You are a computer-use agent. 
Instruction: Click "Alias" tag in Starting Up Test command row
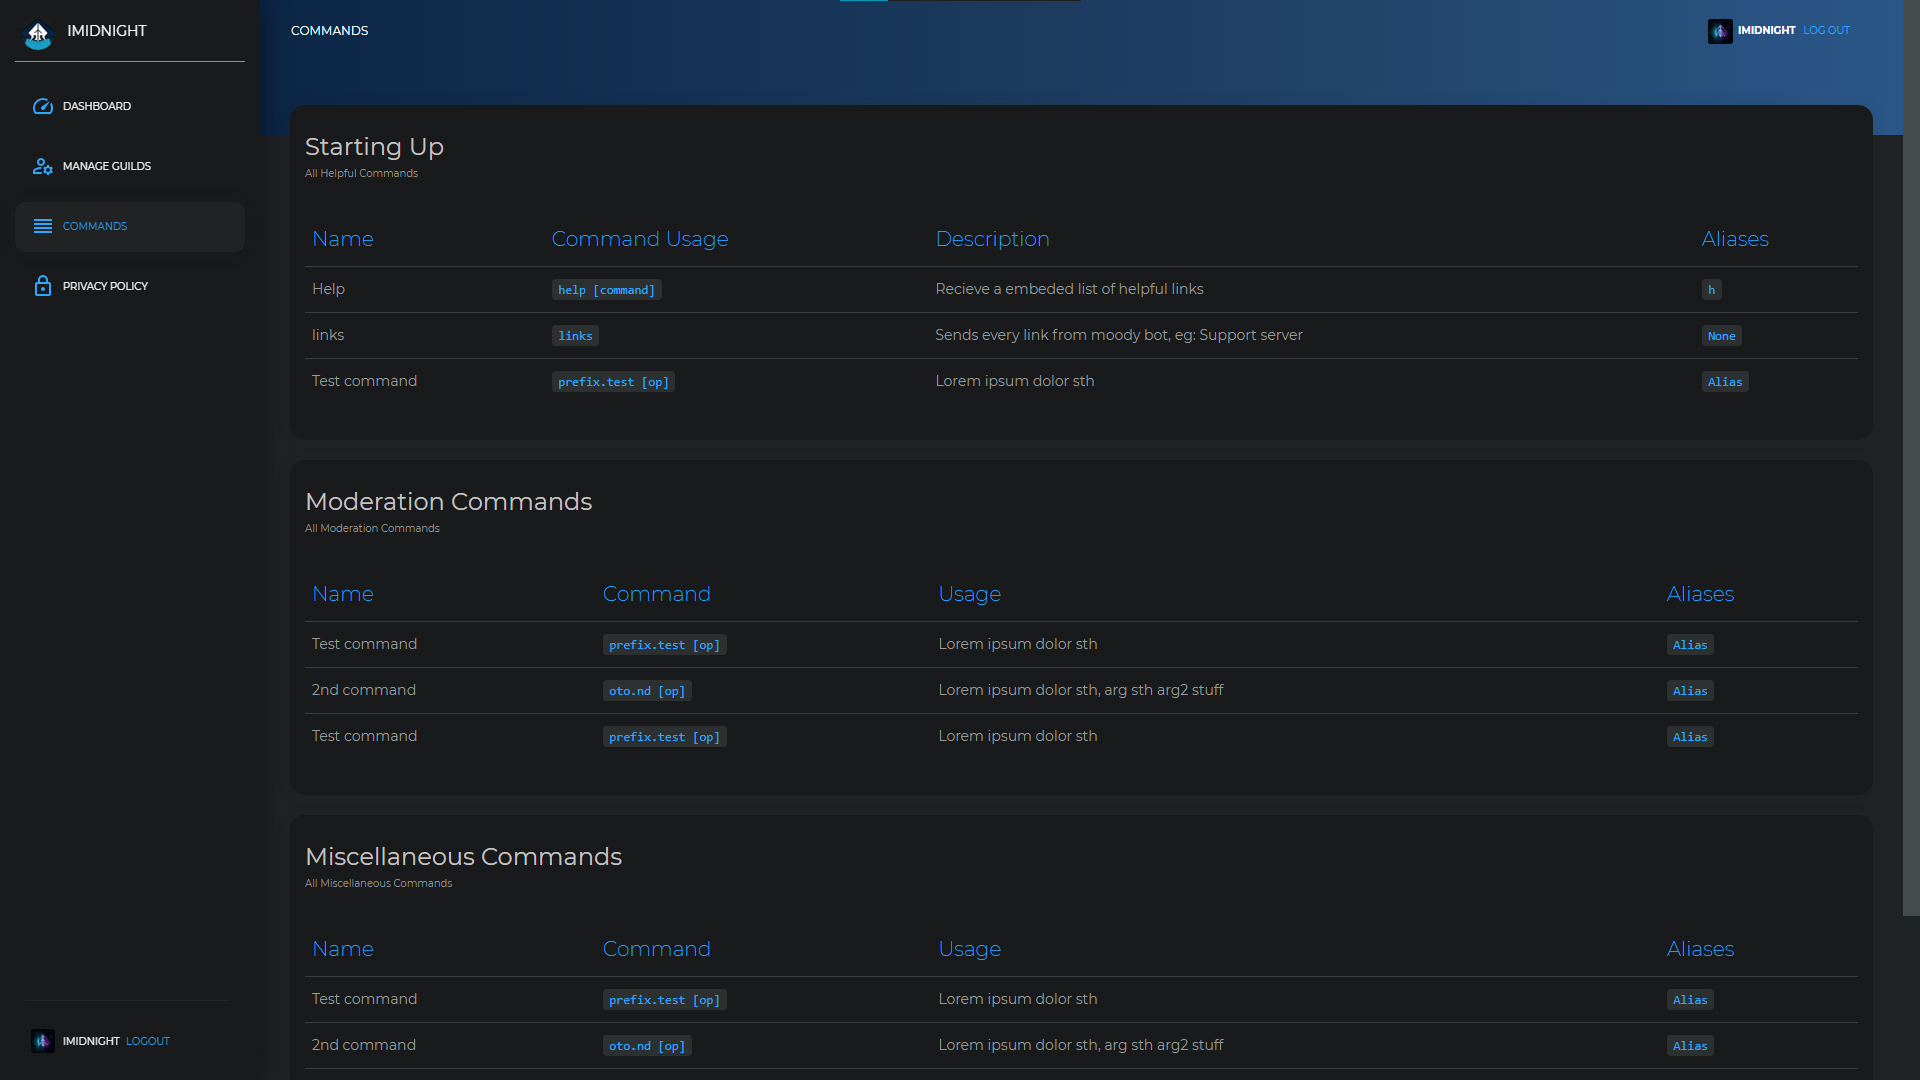[1725, 382]
